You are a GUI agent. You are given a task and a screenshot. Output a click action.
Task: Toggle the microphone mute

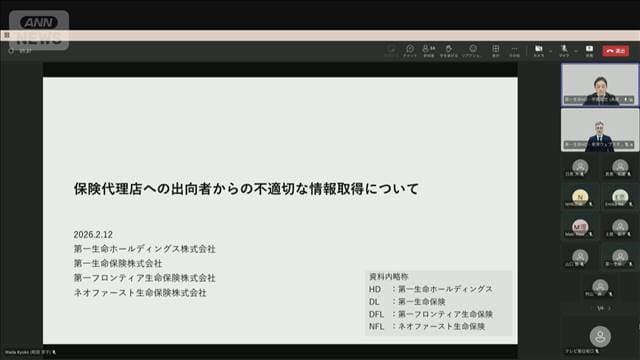564,51
